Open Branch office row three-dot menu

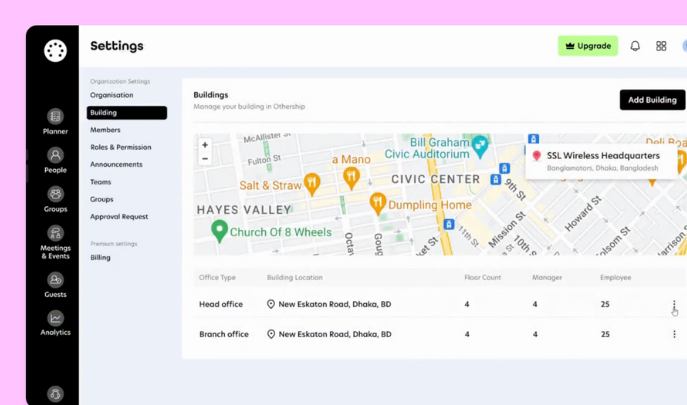[674, 334]
